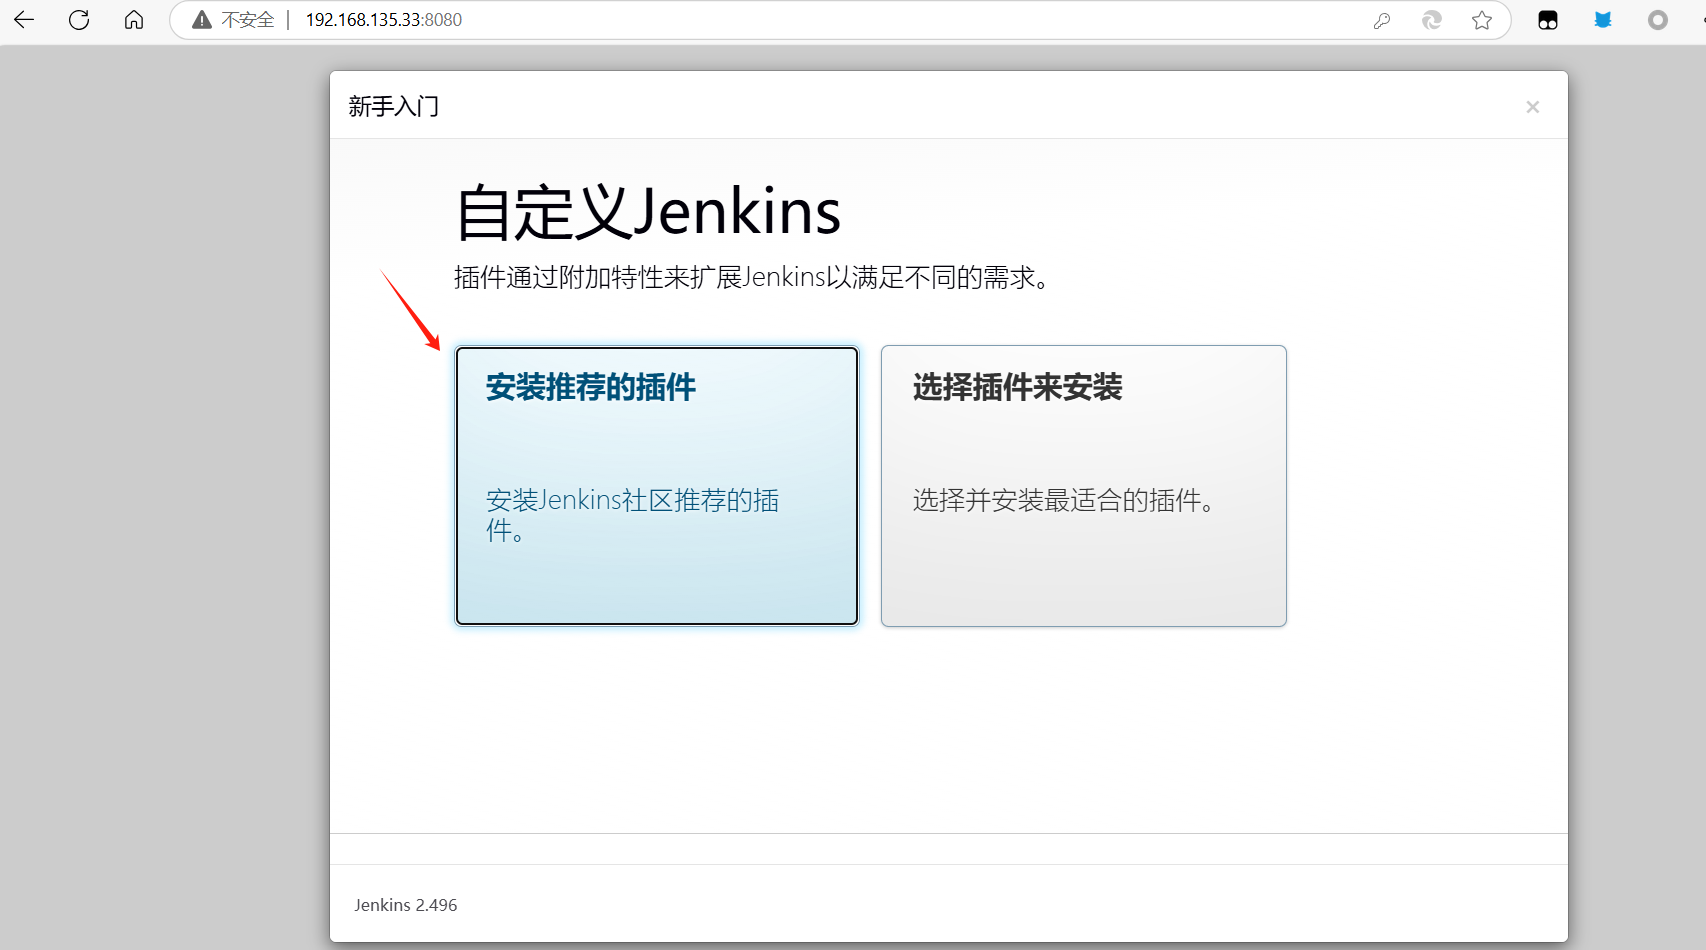
Task: Add this page to favorites via star icon
Action: point(1483,20)
